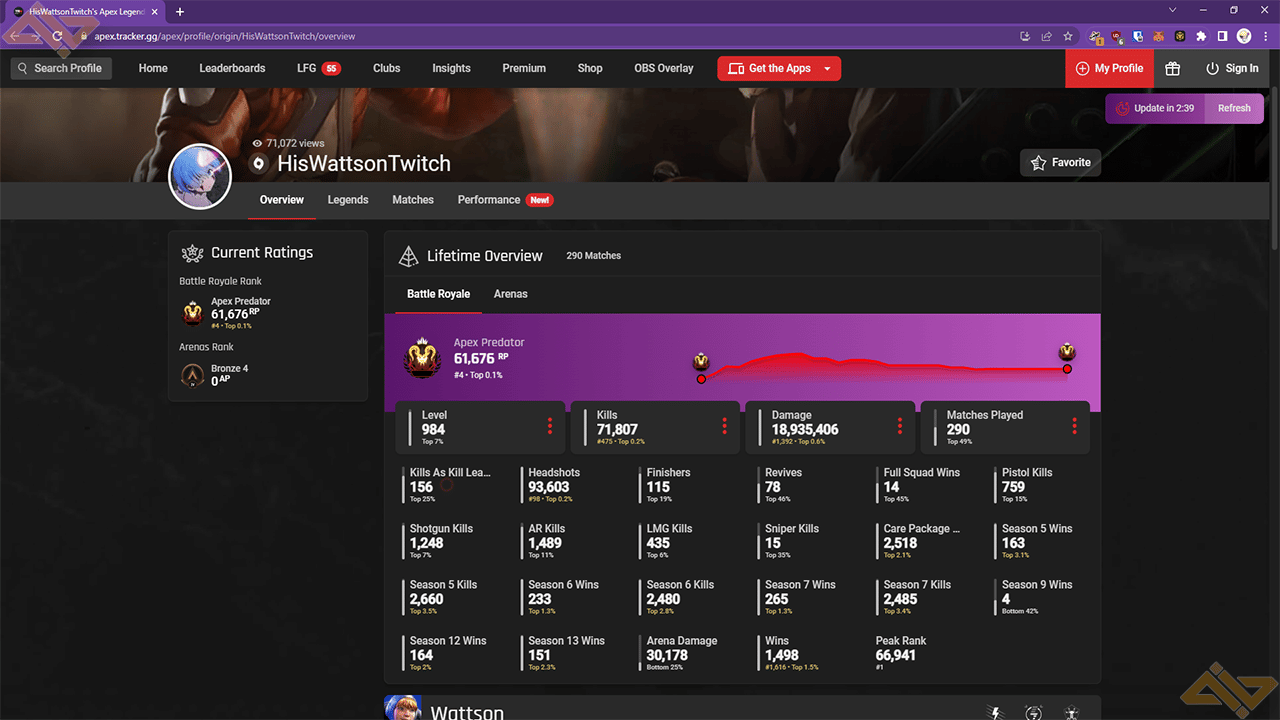The height and width of the screenshot is (720, 1280).
Task: Click the Search Profile field
Action: pos(61,68)
